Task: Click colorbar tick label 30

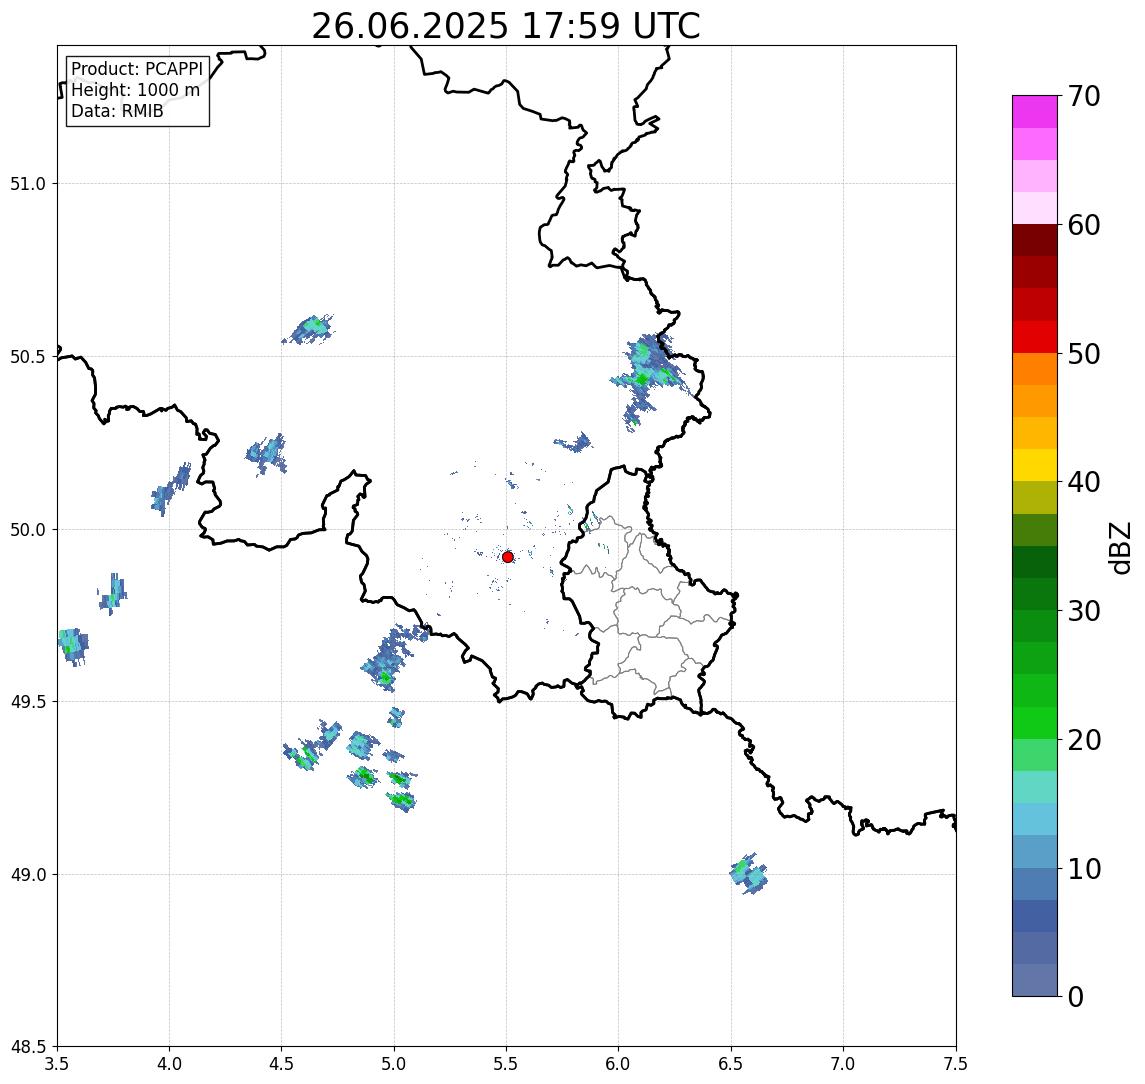Action: 1083,611
